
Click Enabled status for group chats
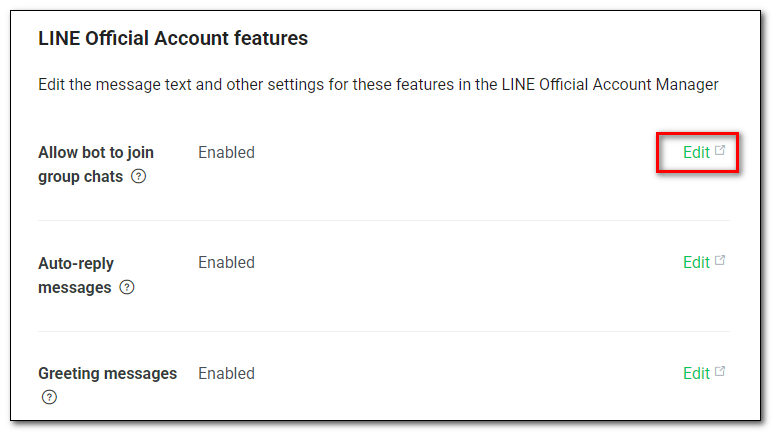pyautogui.click(x=226, y=152)
